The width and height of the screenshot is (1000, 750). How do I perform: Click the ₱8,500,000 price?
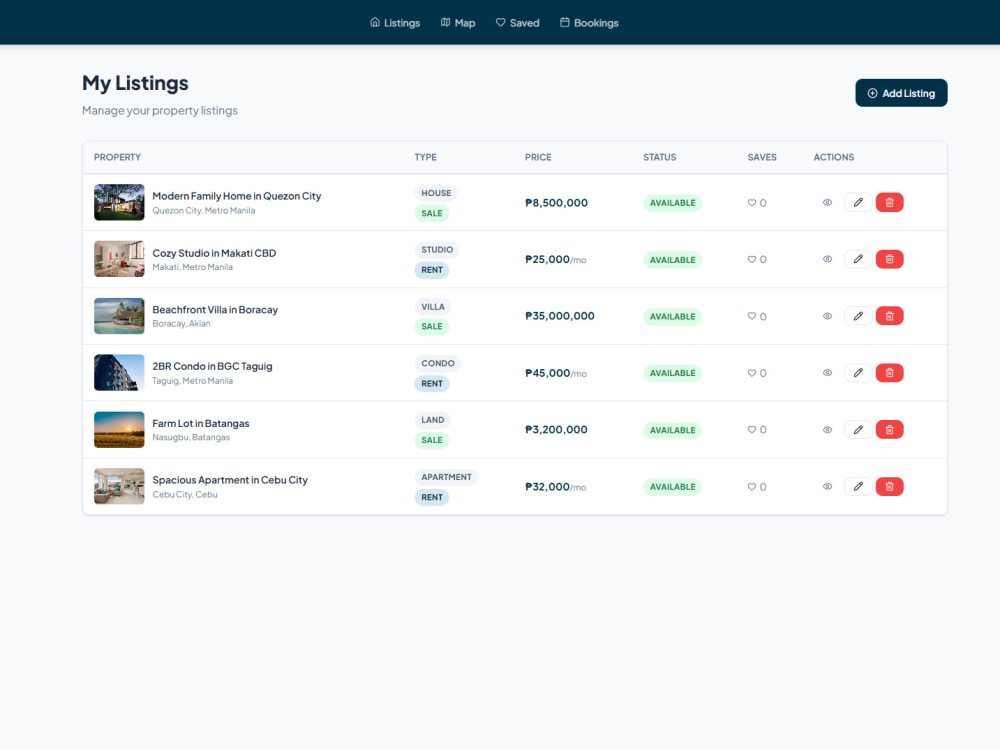556,203
